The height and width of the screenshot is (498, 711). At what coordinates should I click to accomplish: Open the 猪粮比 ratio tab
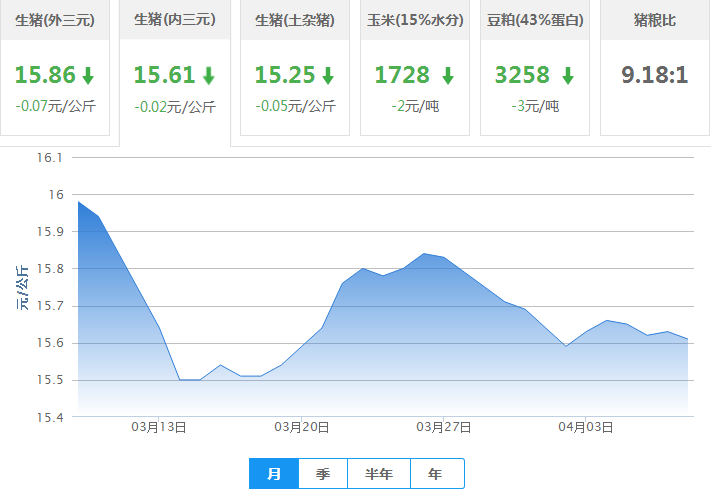click(x=655, y=20)
